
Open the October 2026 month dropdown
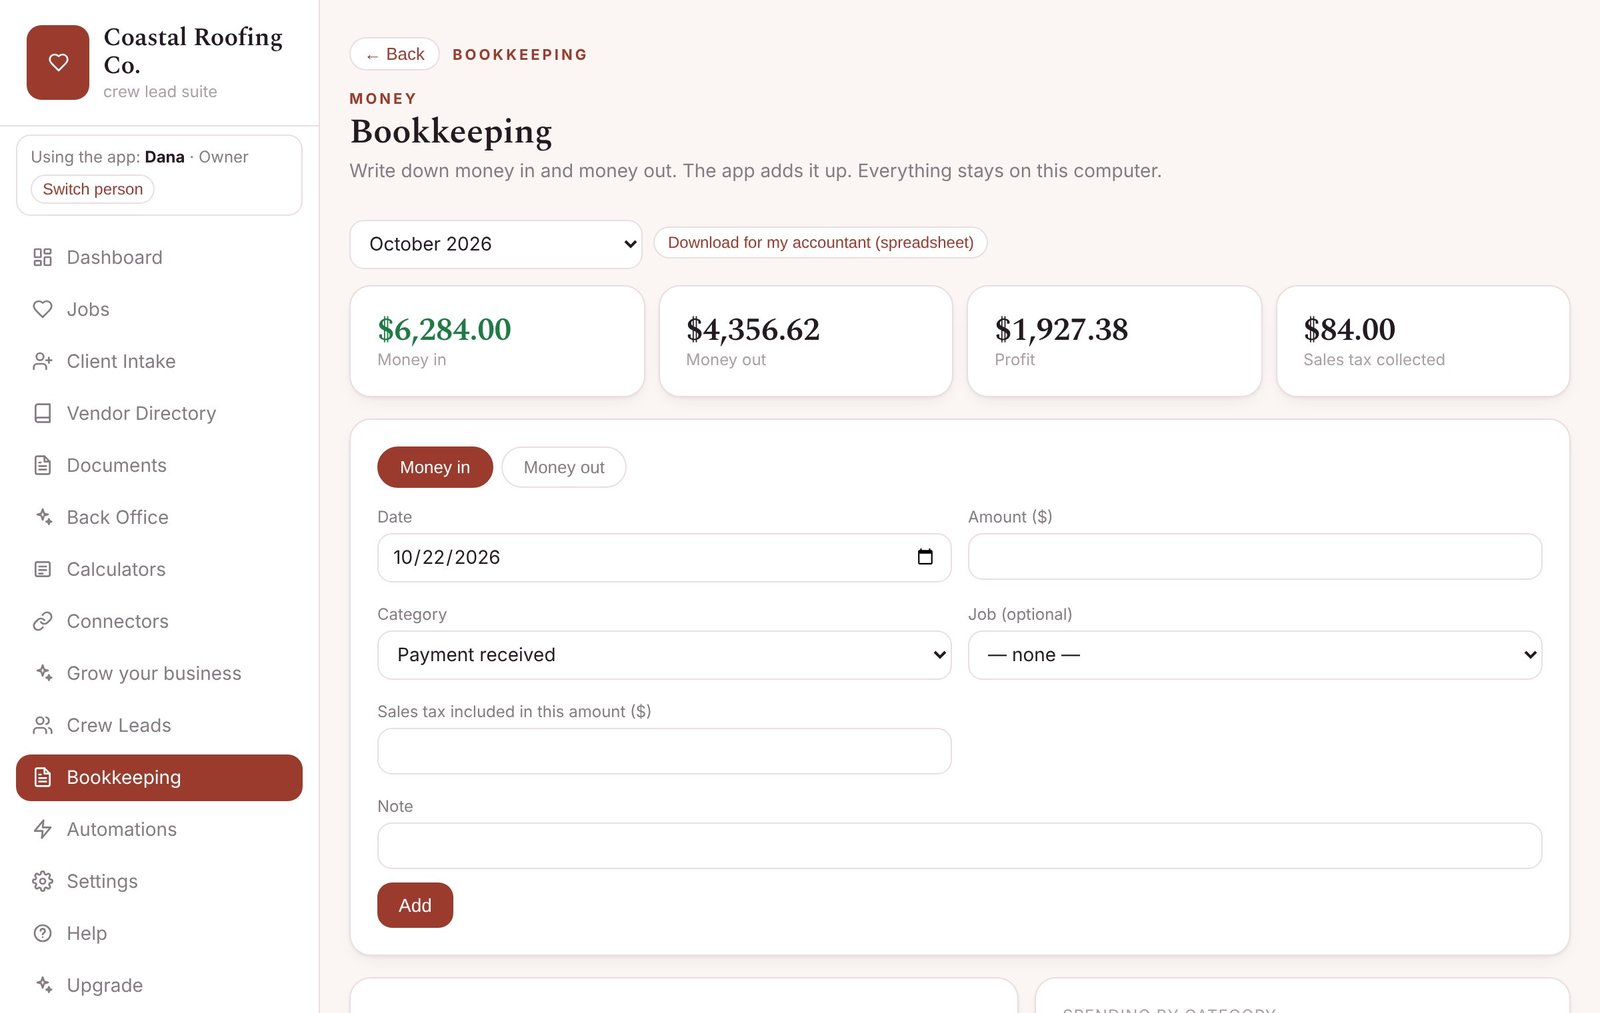[x=496, y=244]
